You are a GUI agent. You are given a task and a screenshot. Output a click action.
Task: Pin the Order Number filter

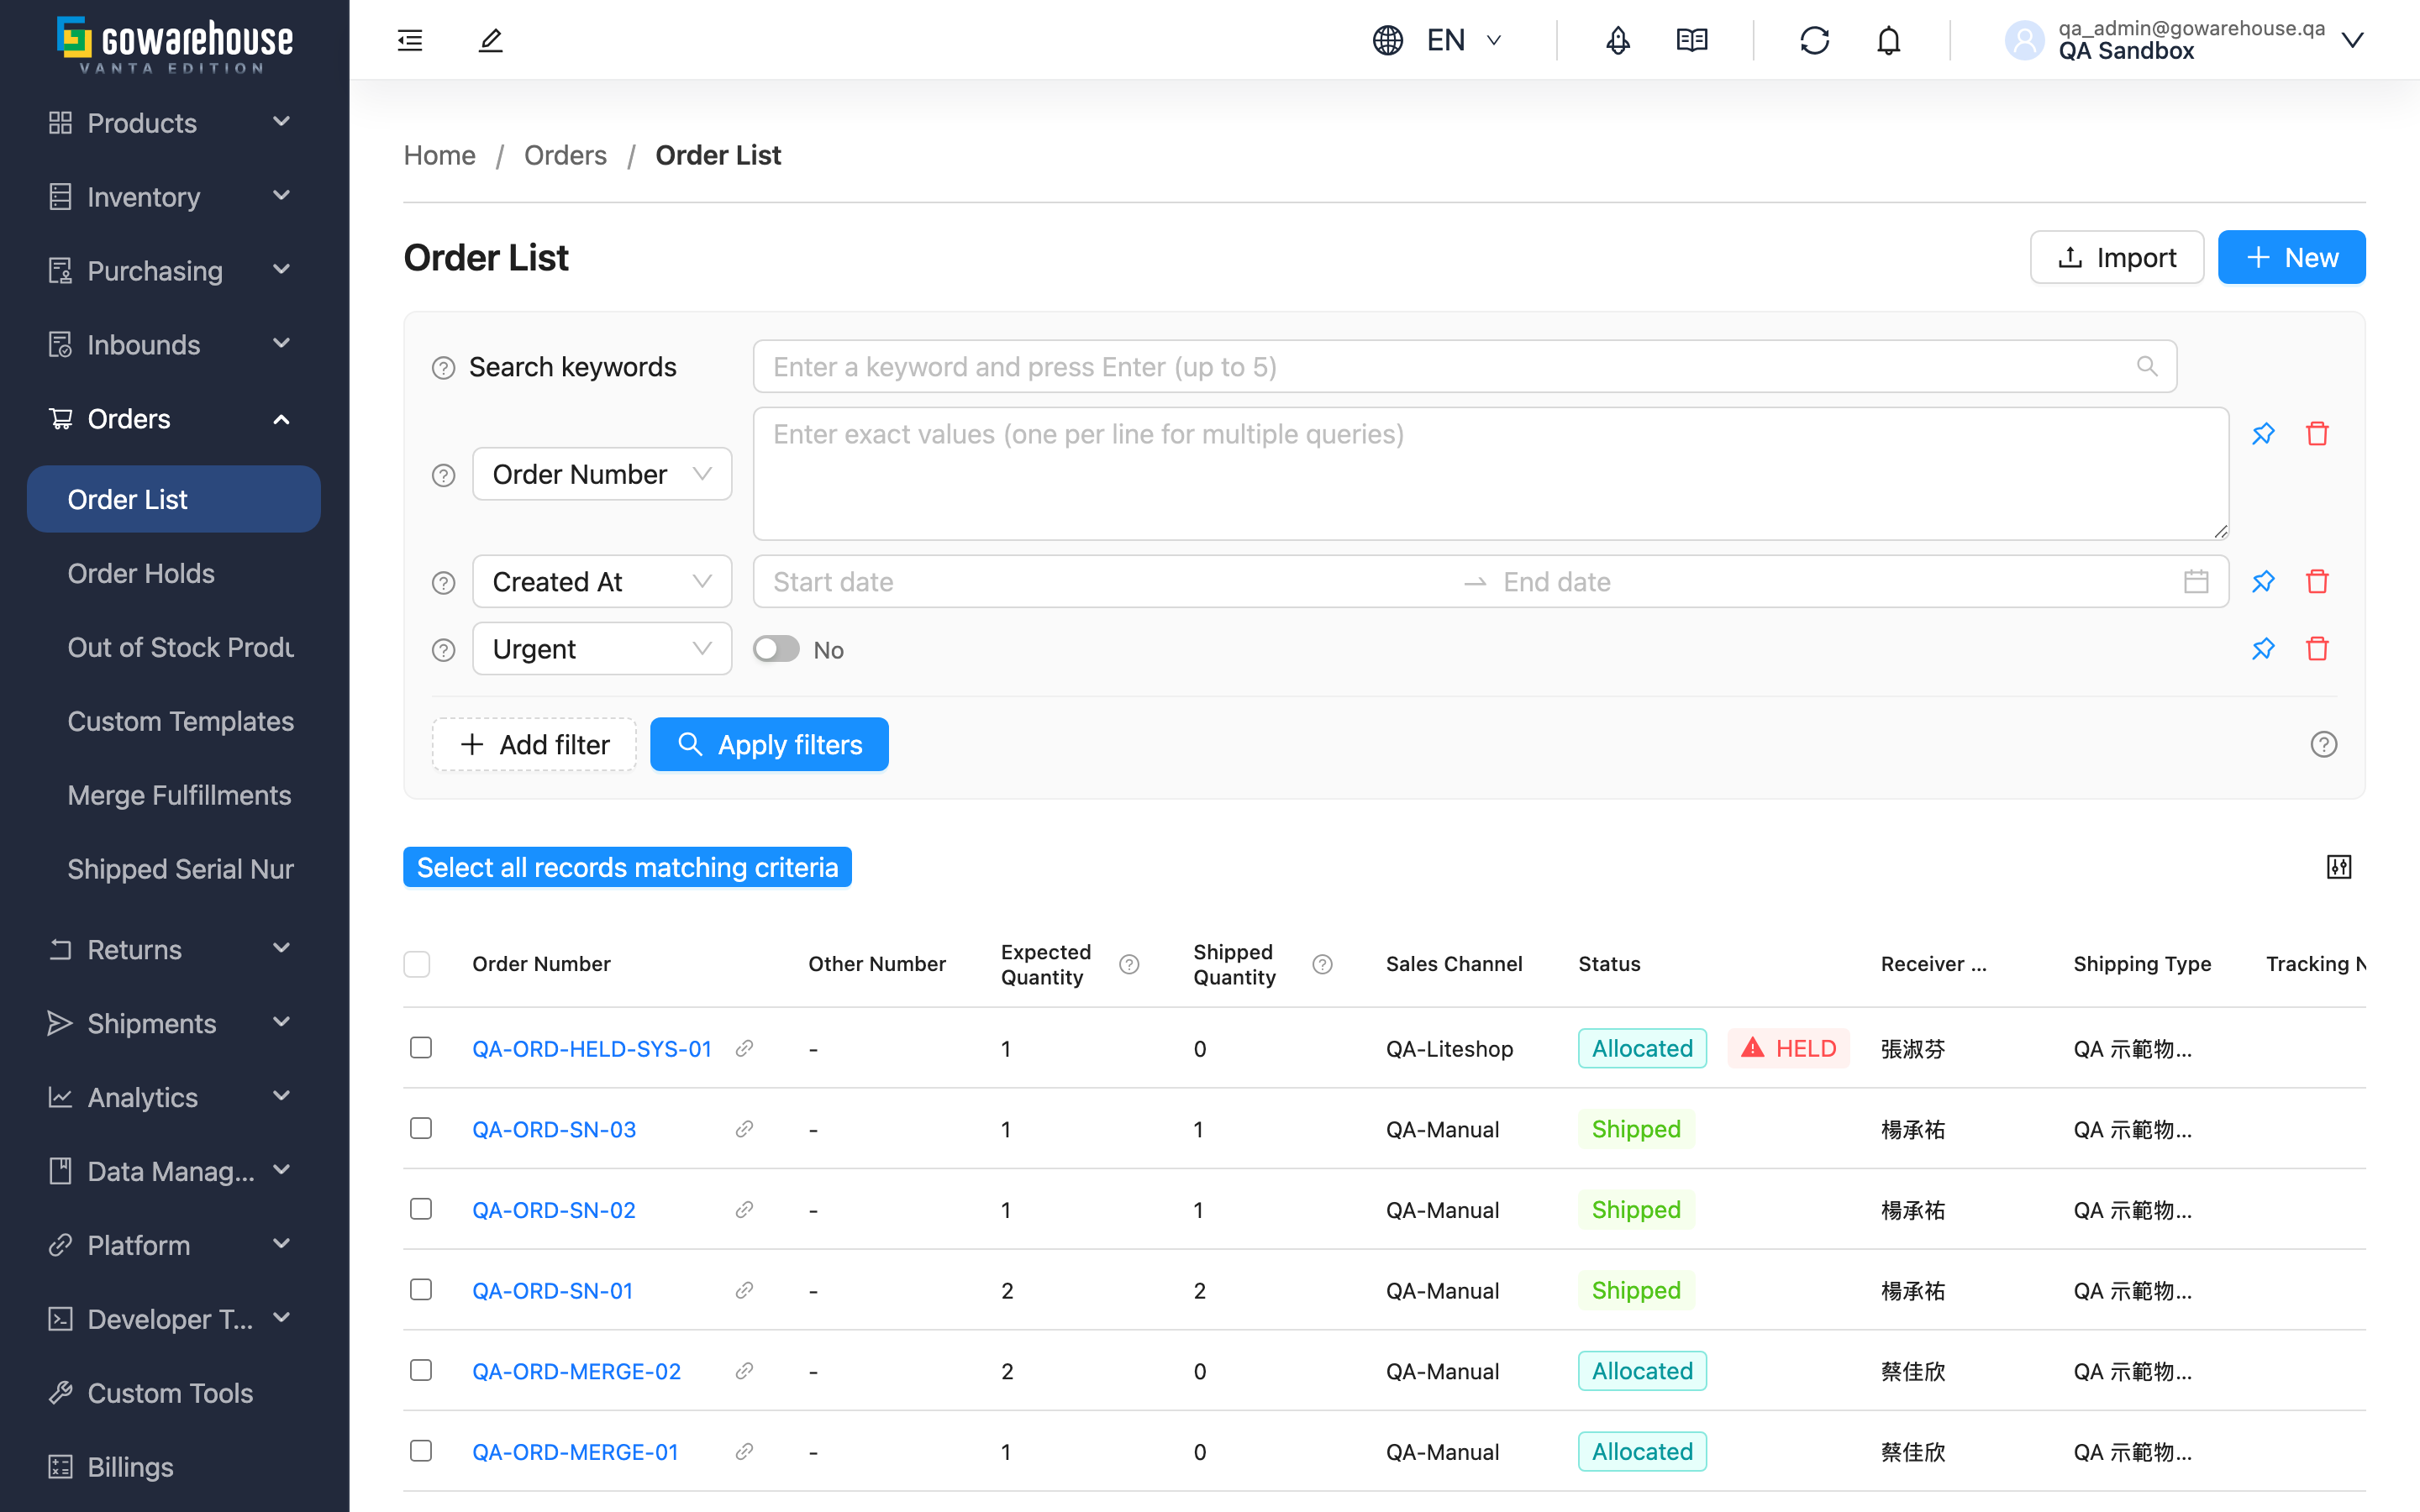pyautogui.click(x=2263, y=433)
